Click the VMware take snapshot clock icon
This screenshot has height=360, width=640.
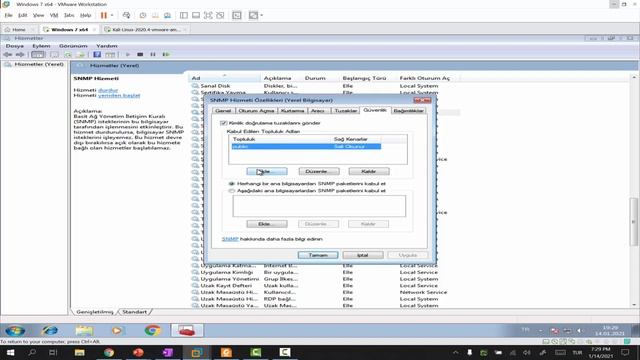[143, 15]
